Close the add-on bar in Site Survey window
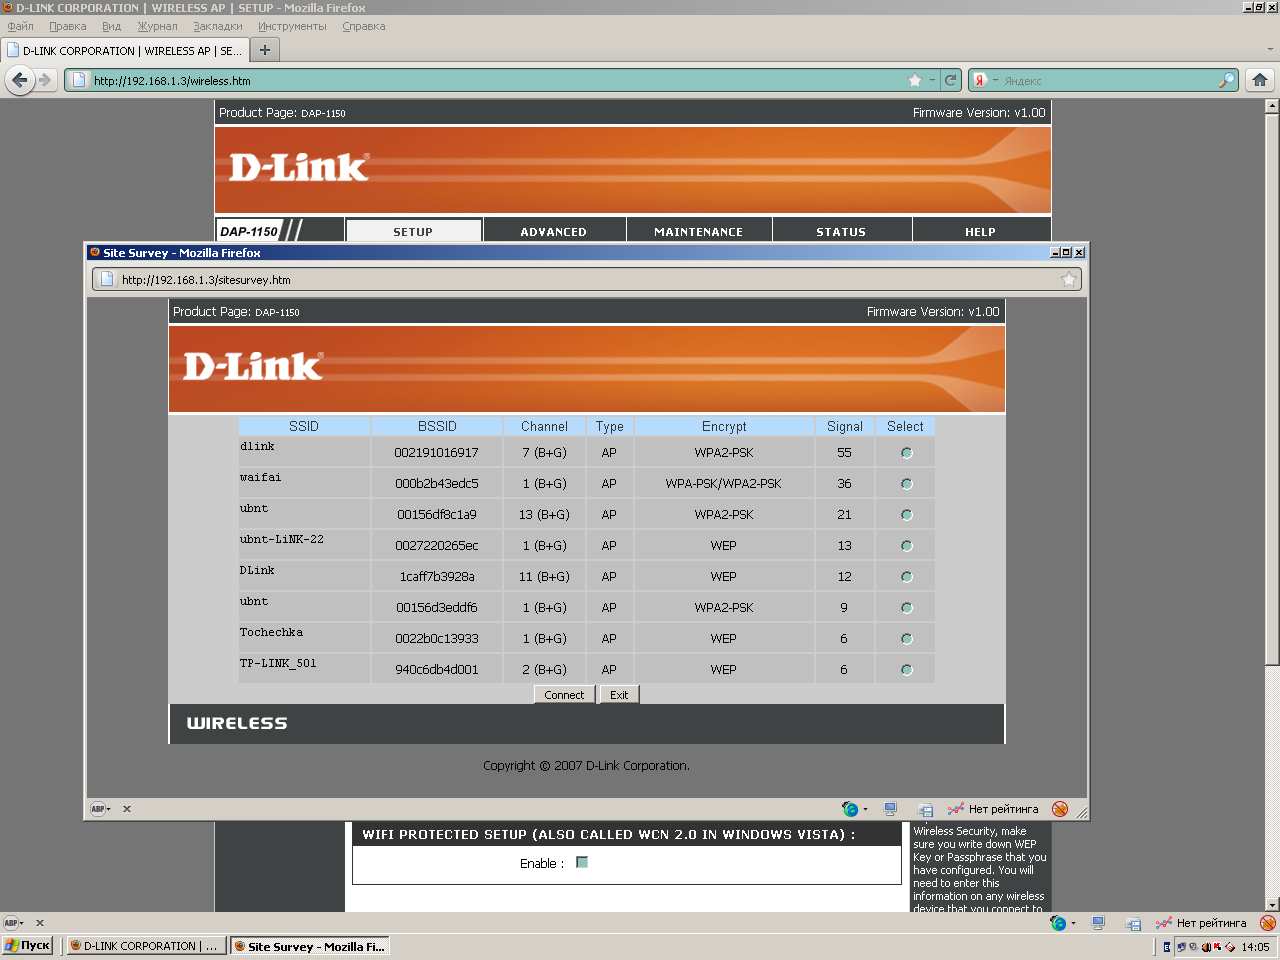 point(127,809)
